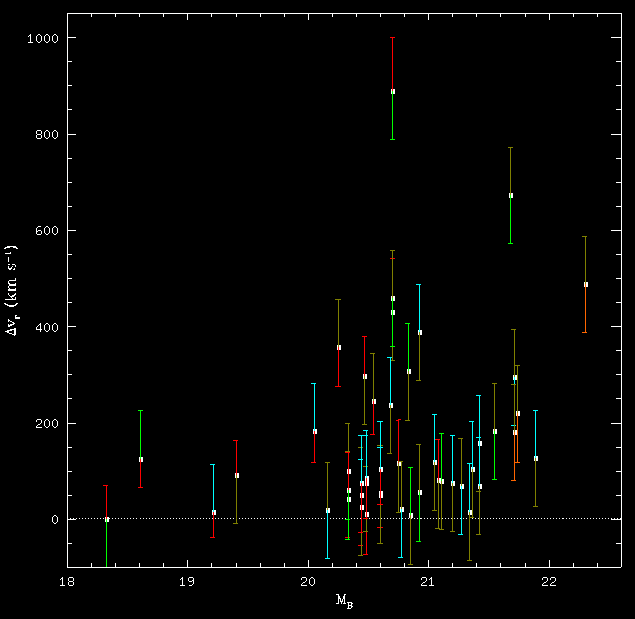Click the leftmost data point on the zero line
The height and width of the screenshot is (619, 635).
coord(107,519)
